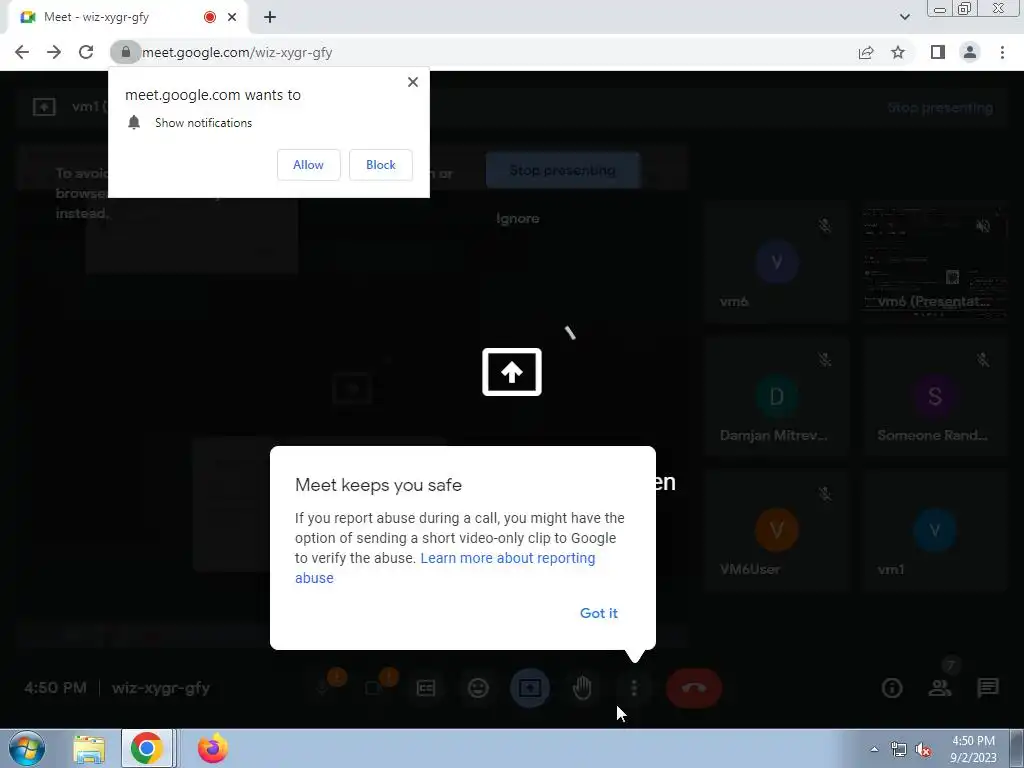Click Stop presenting at top right
This screenshot has height=768, width=1024.
pos(940,108)
